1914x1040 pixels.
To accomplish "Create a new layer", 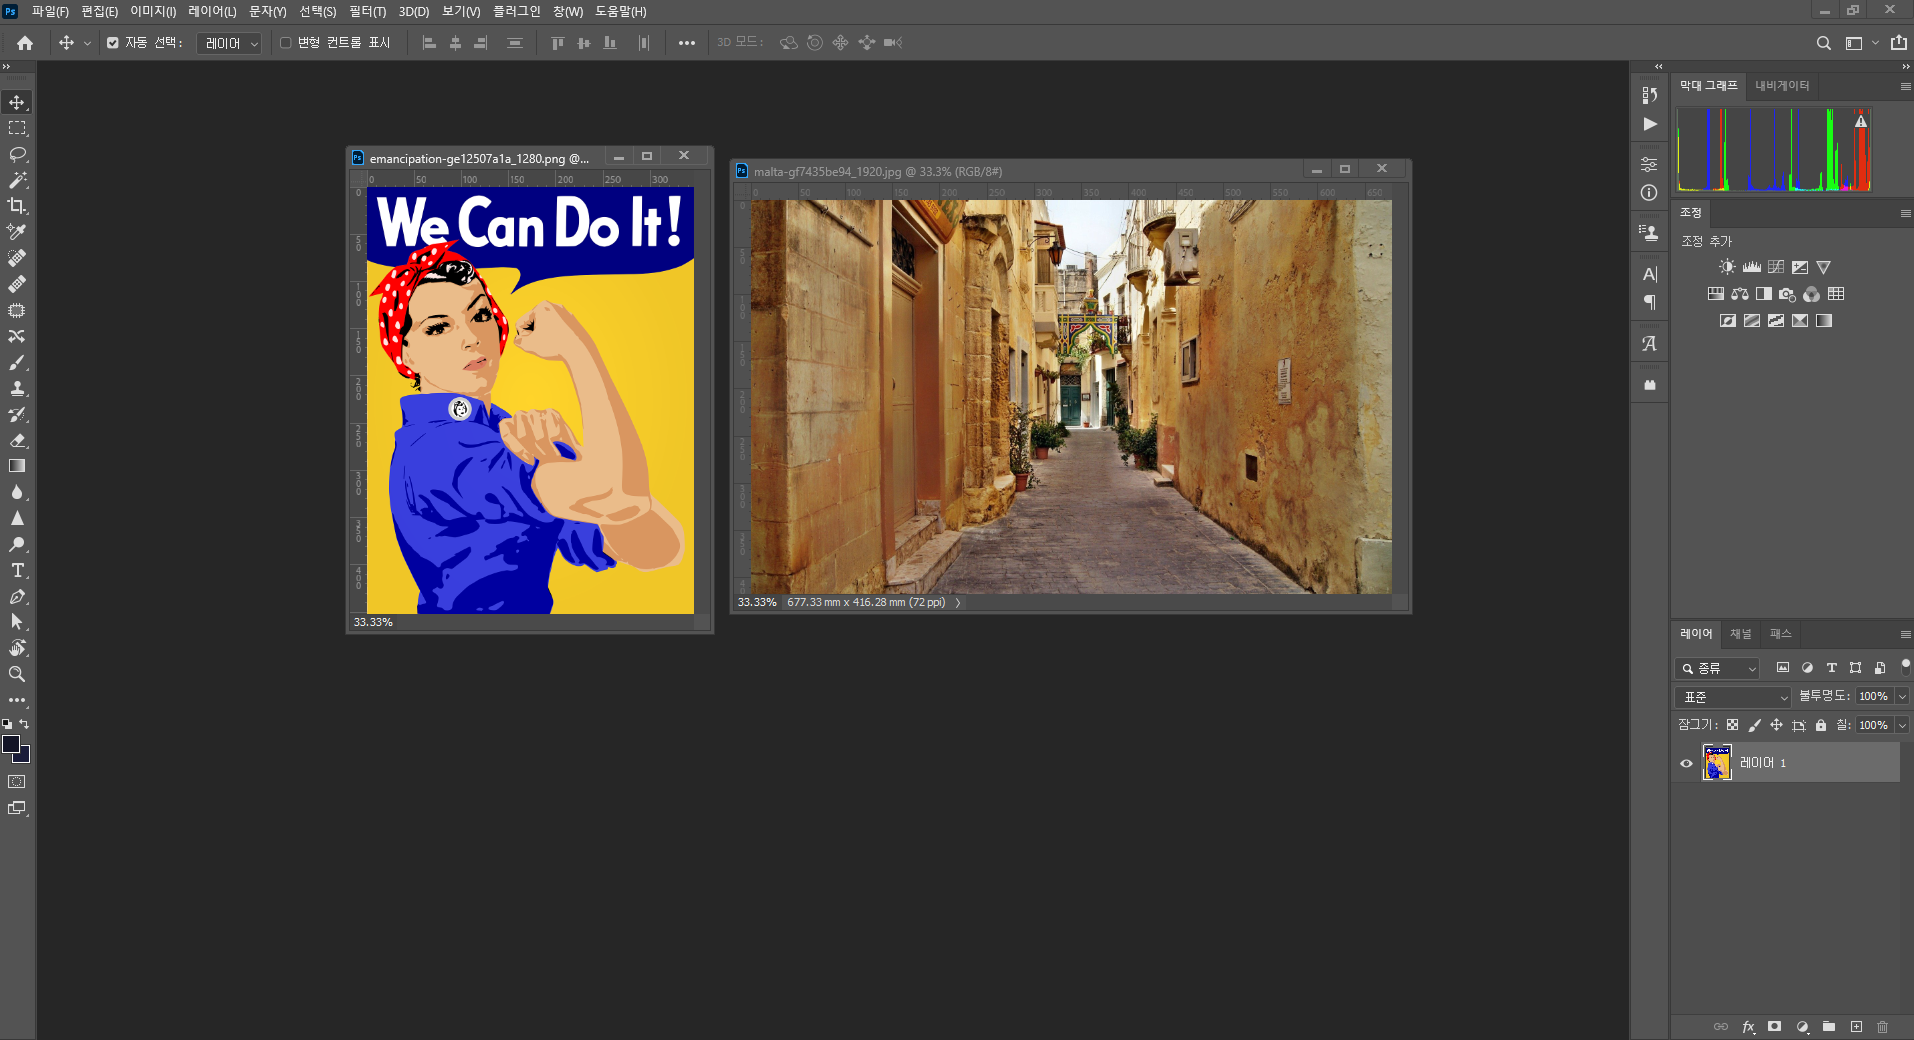I will pyautogui.click(x=1856, y=1027).
